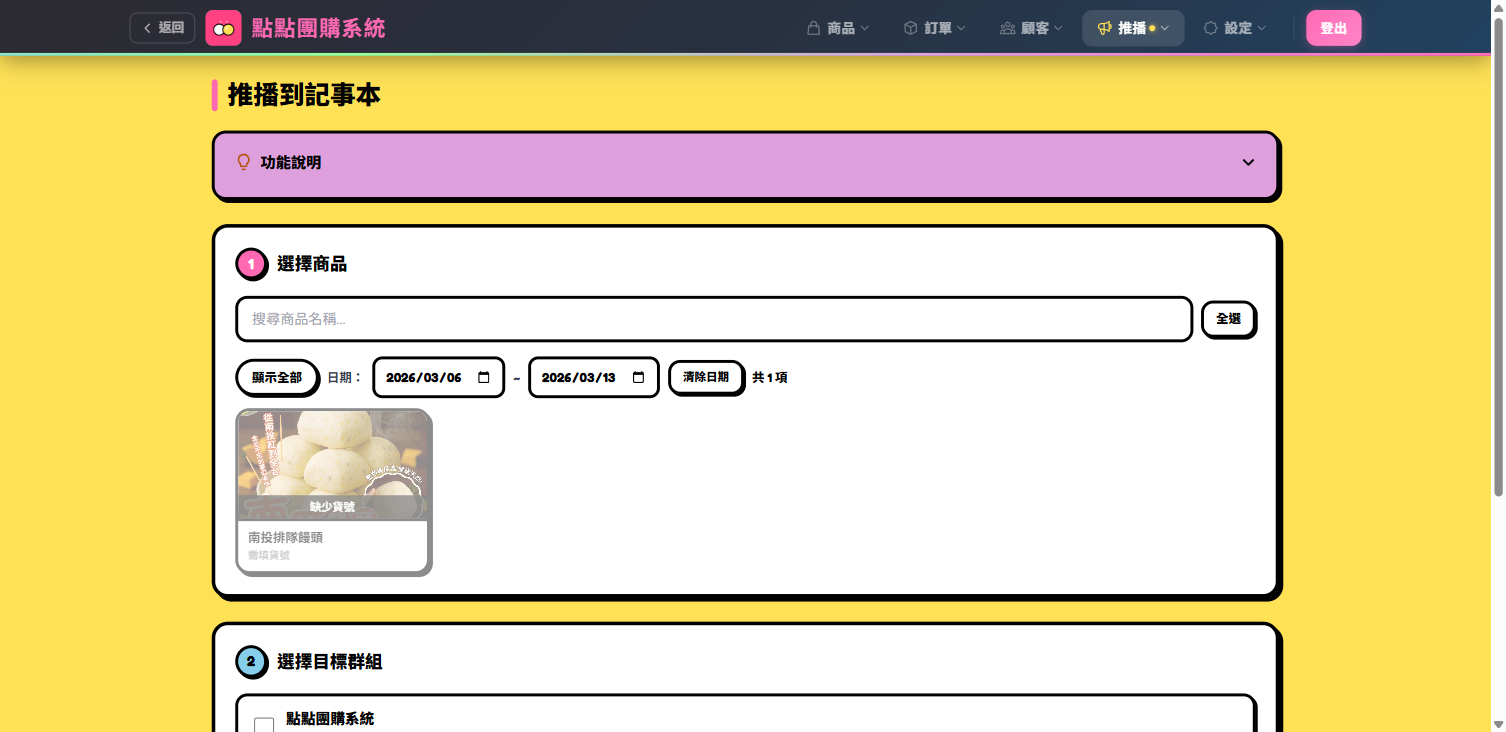Click the megaphone icon in 推播 menu
Viewport: 1506px width, 732px height.
[x=1104, y=28]
